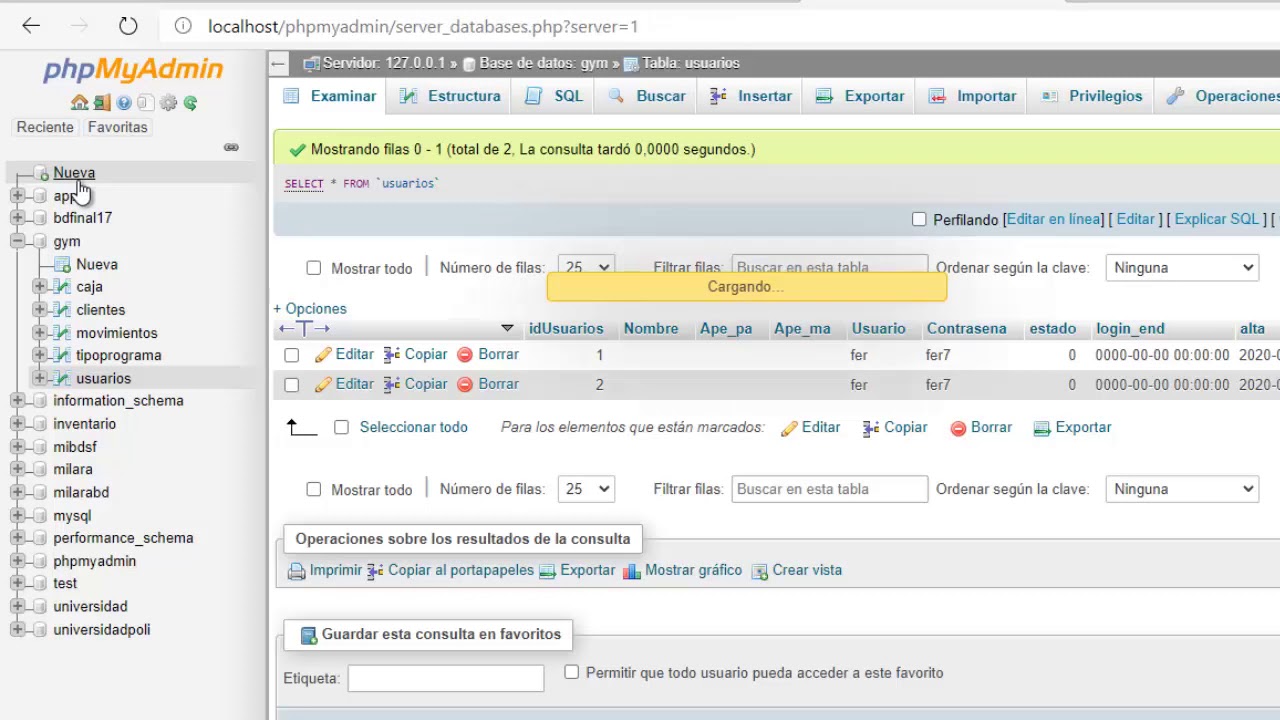Switch to the Estructura tab
1280x720 pixels.
(x=450, y=96)
